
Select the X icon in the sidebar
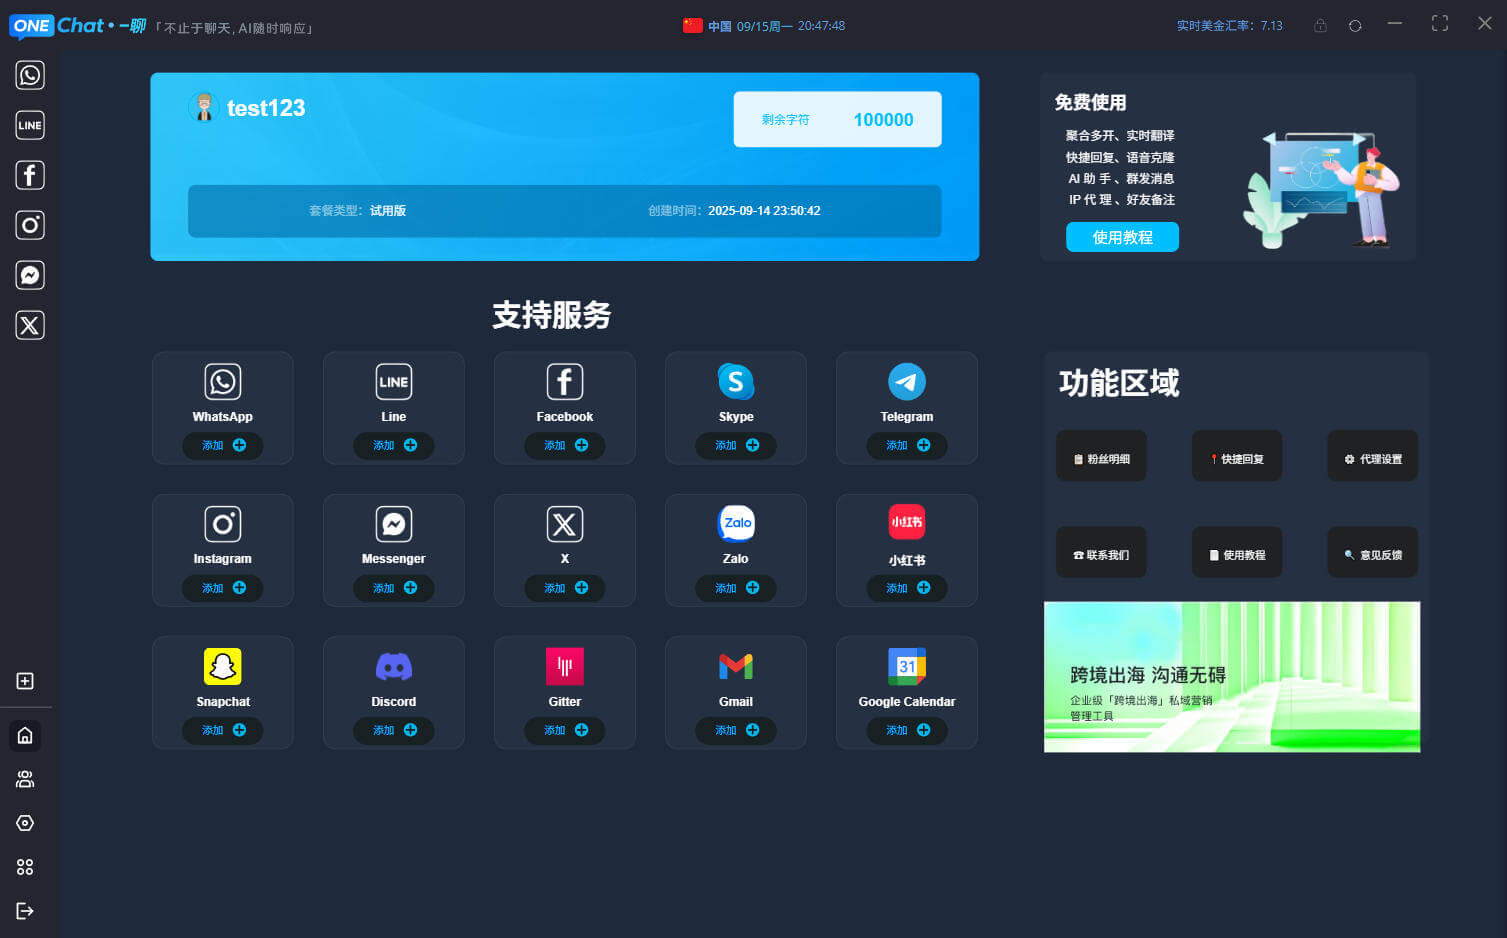[29, 325]
